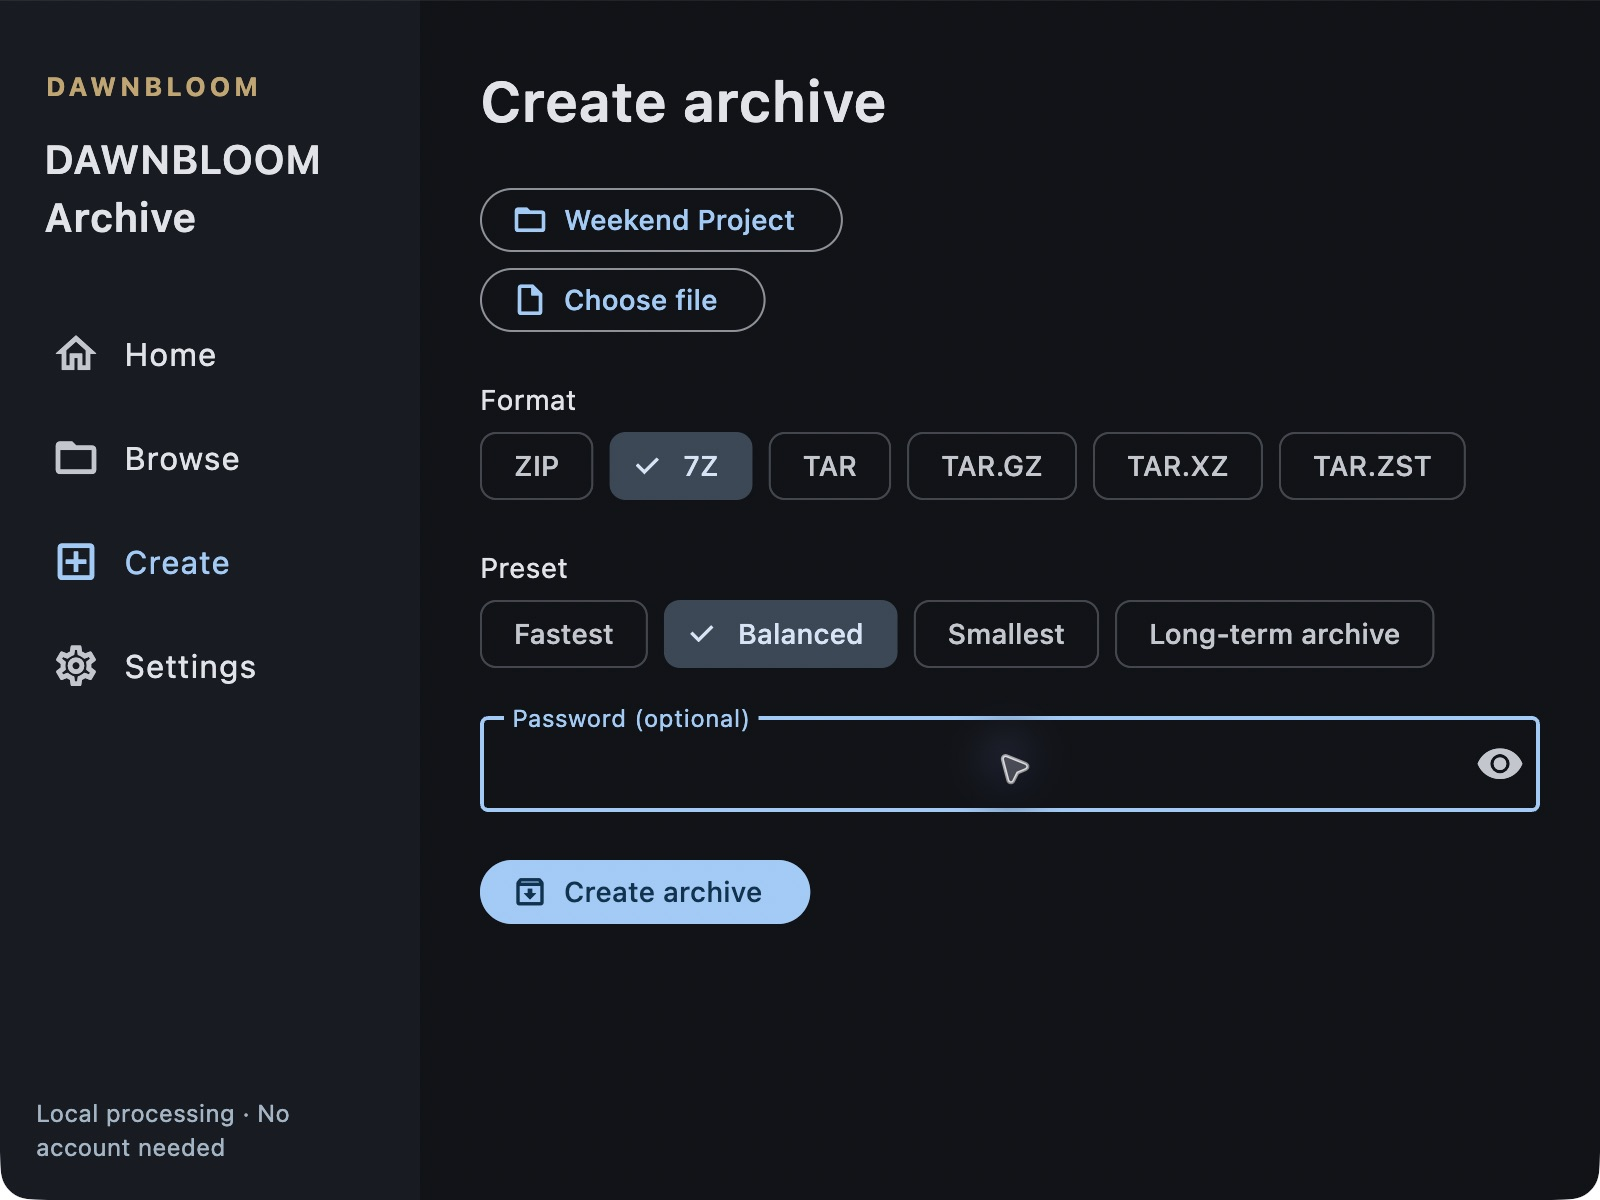
Task: Choose TAR.GZ as archive format
Action: tap(992, 466)
